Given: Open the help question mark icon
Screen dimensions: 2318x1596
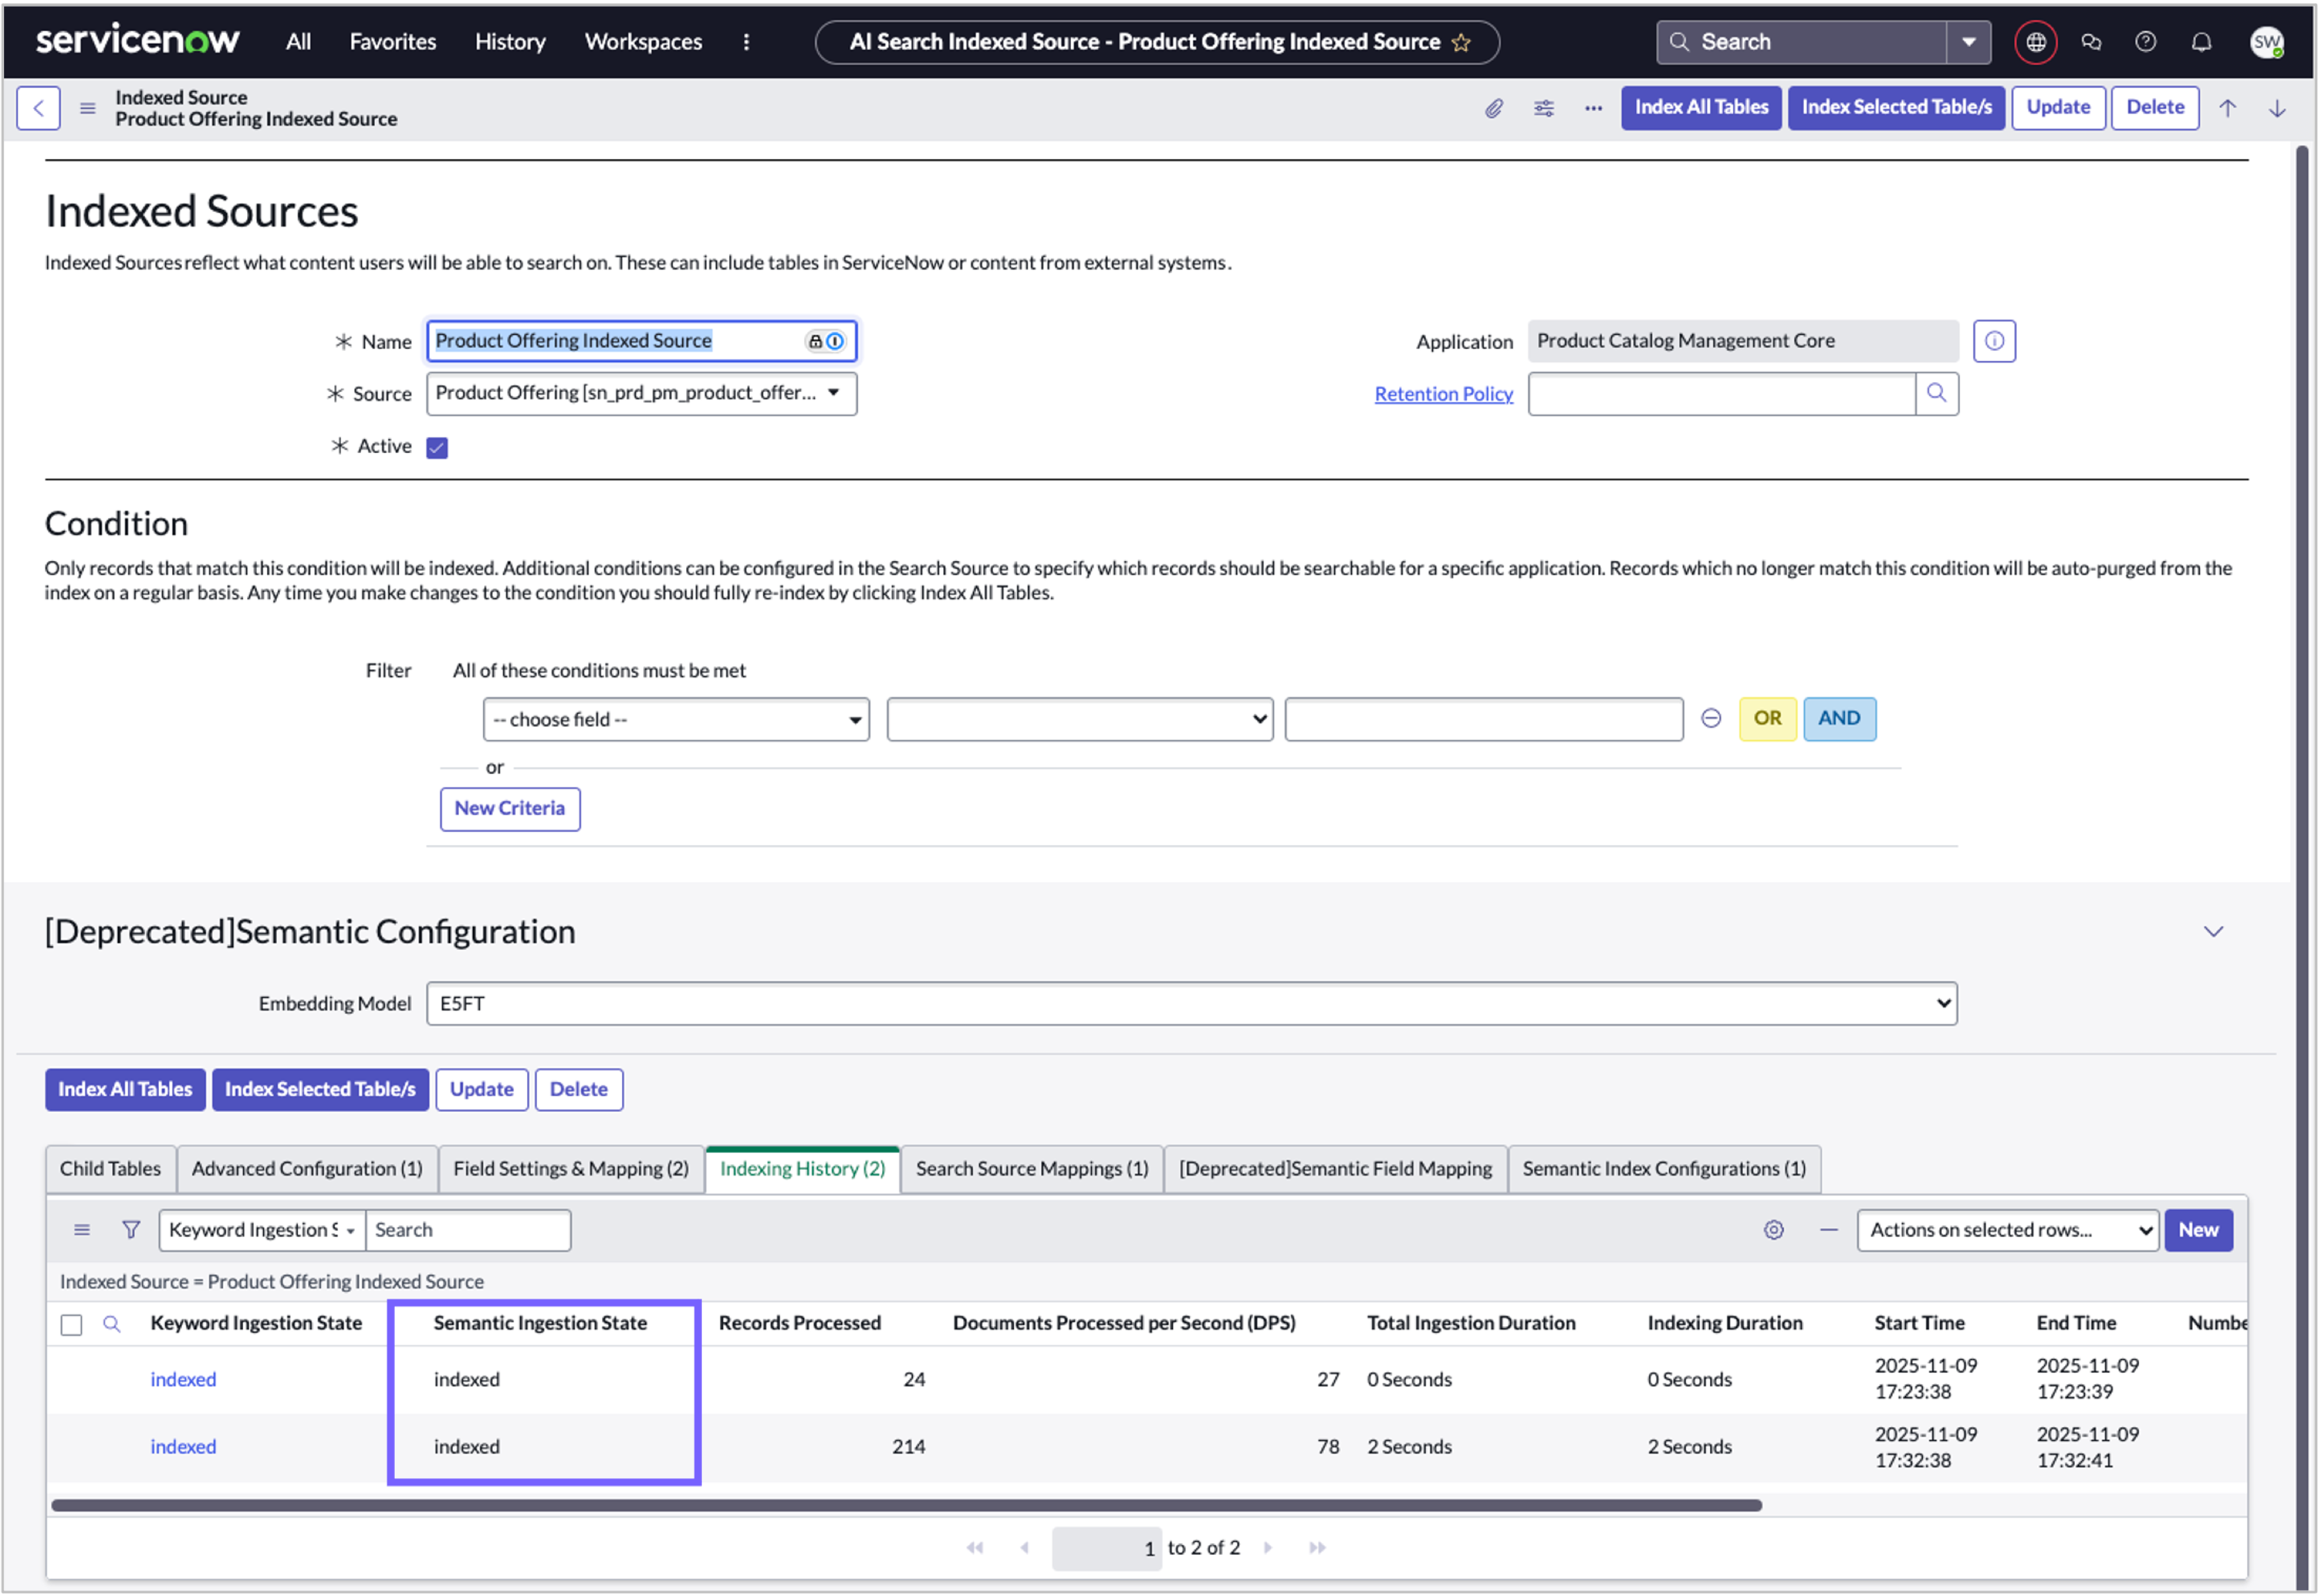Looking at the screenshot, I should pyautogui.click(x=2145, y=42).
